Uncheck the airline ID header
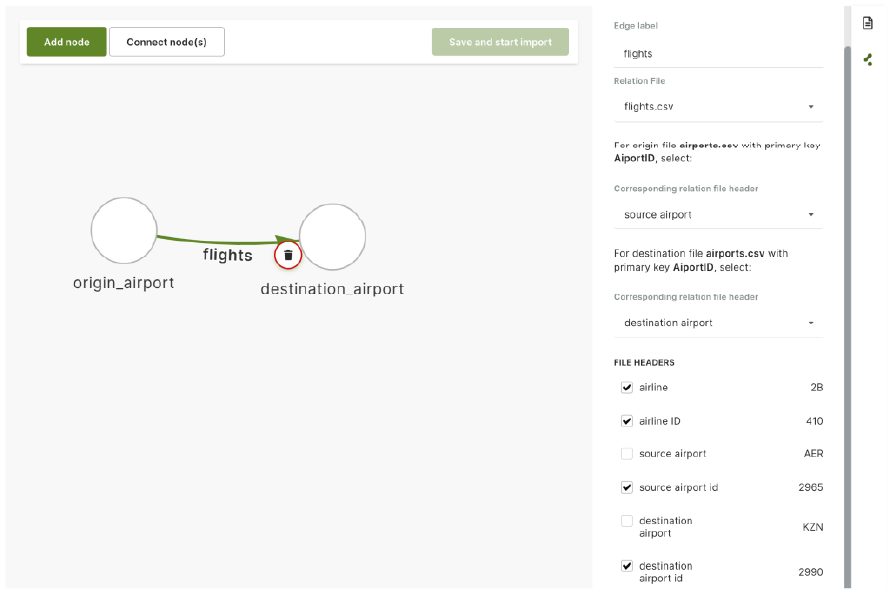891x589 pixels. click(627, 421)
